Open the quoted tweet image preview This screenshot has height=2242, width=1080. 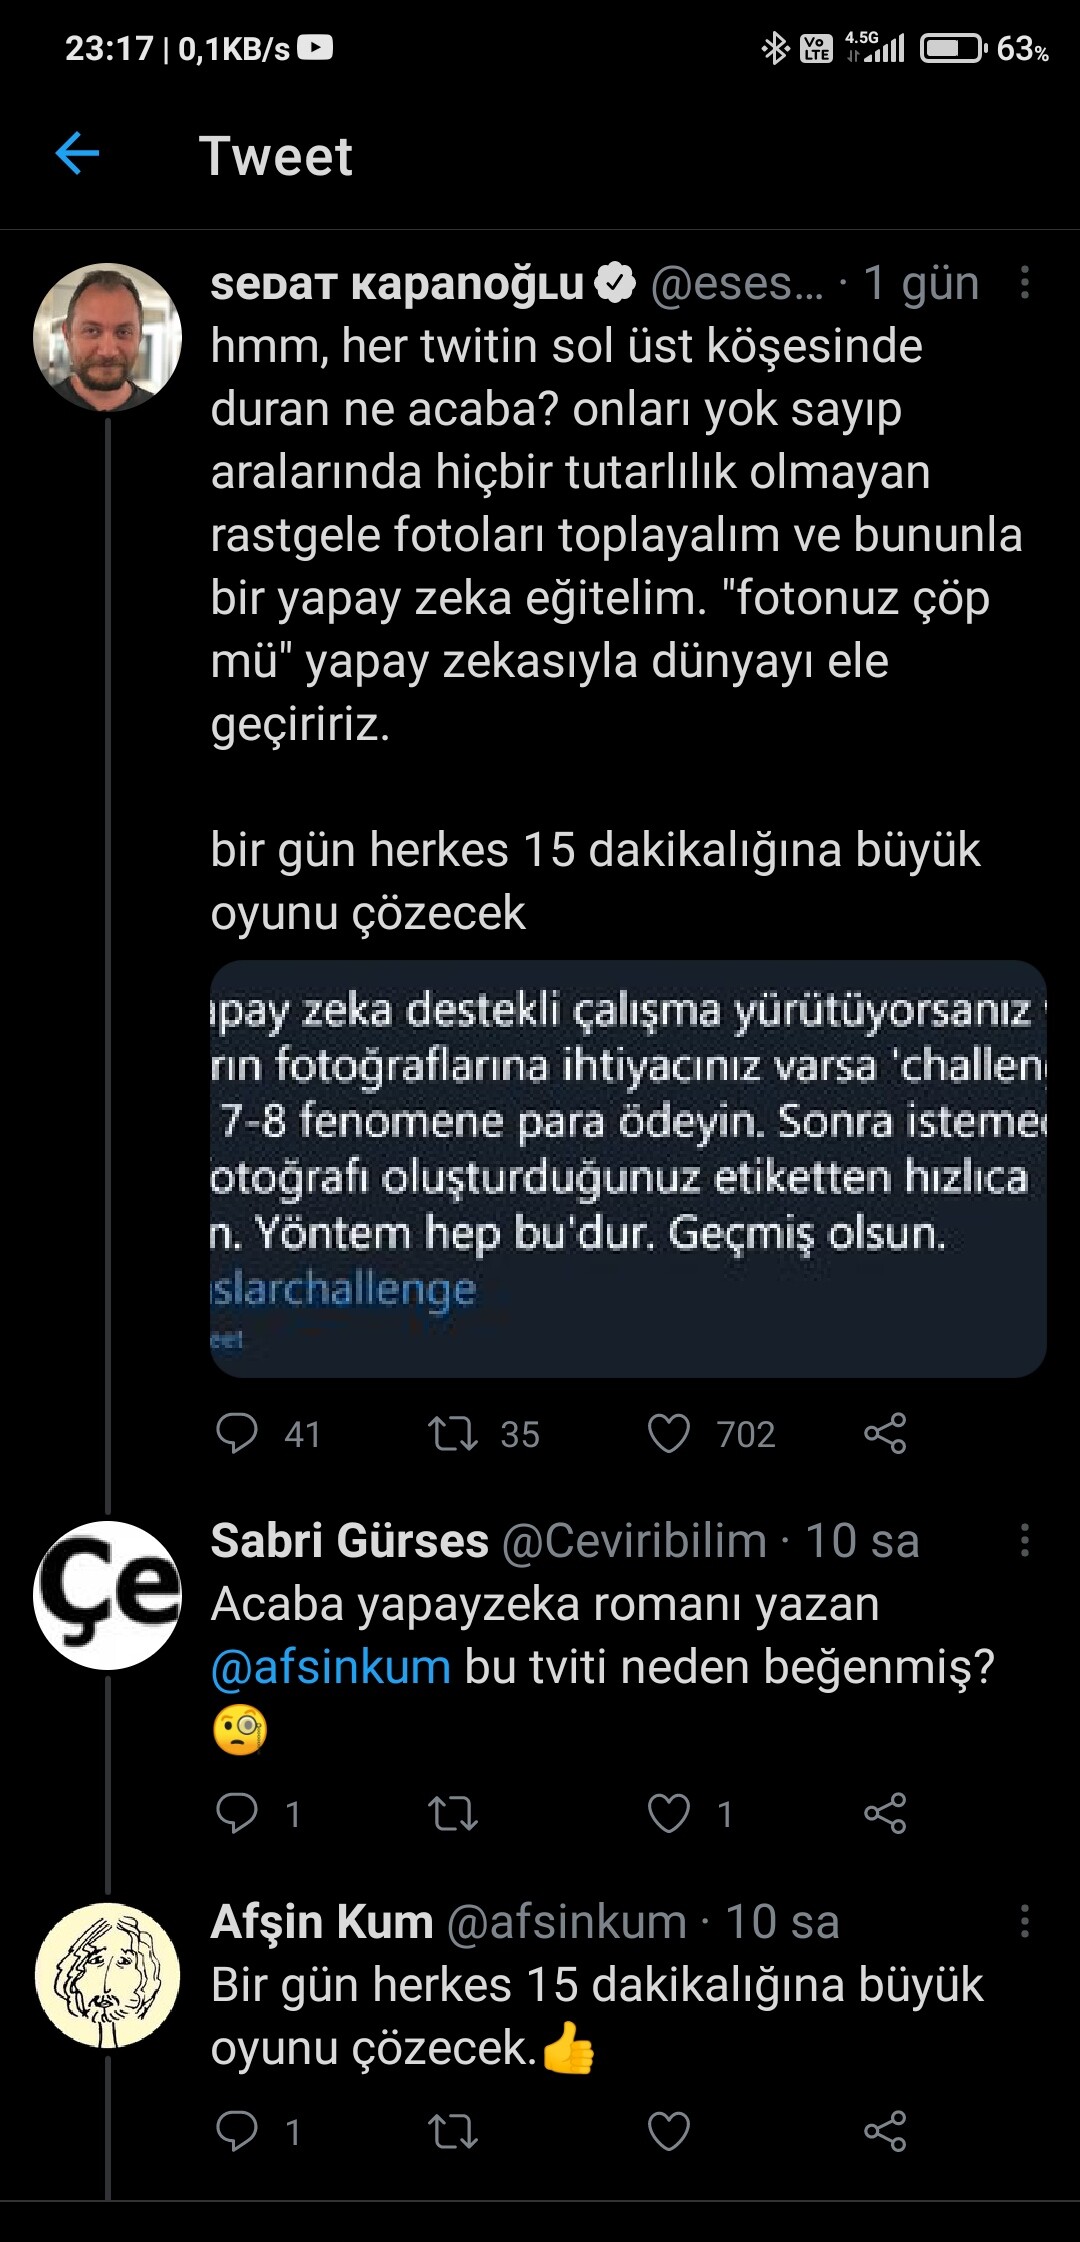pyautogui.click(x=628, y=1168)
